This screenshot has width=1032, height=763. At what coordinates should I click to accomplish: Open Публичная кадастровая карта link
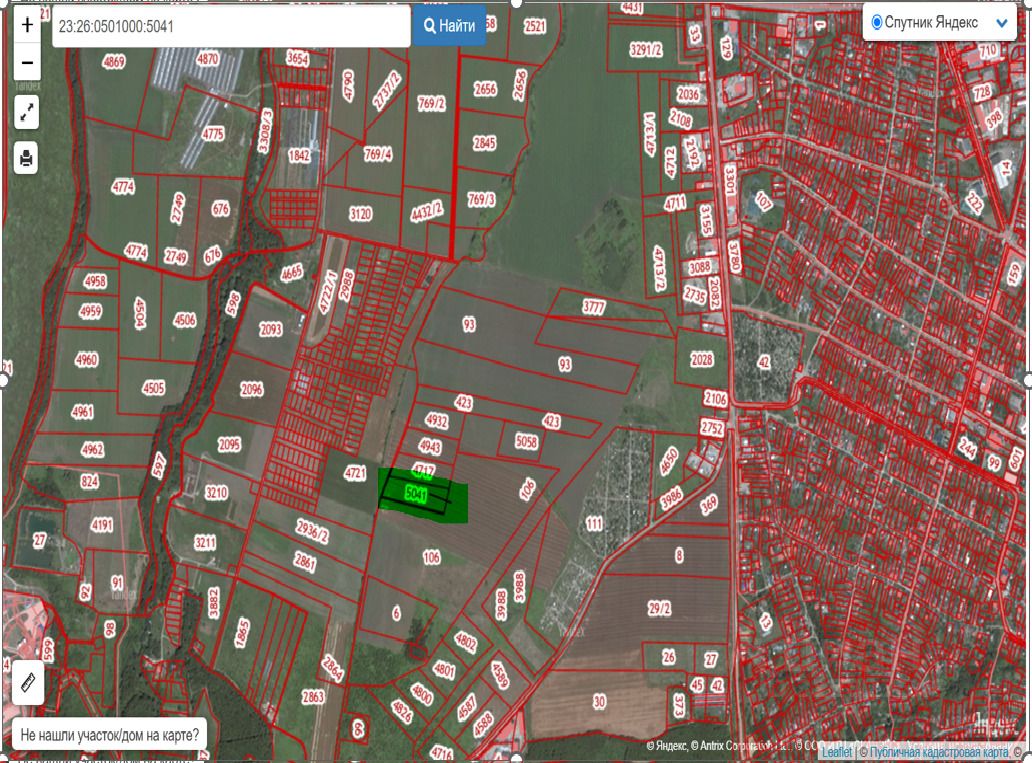pyautogui.click(x=940, y=752)
